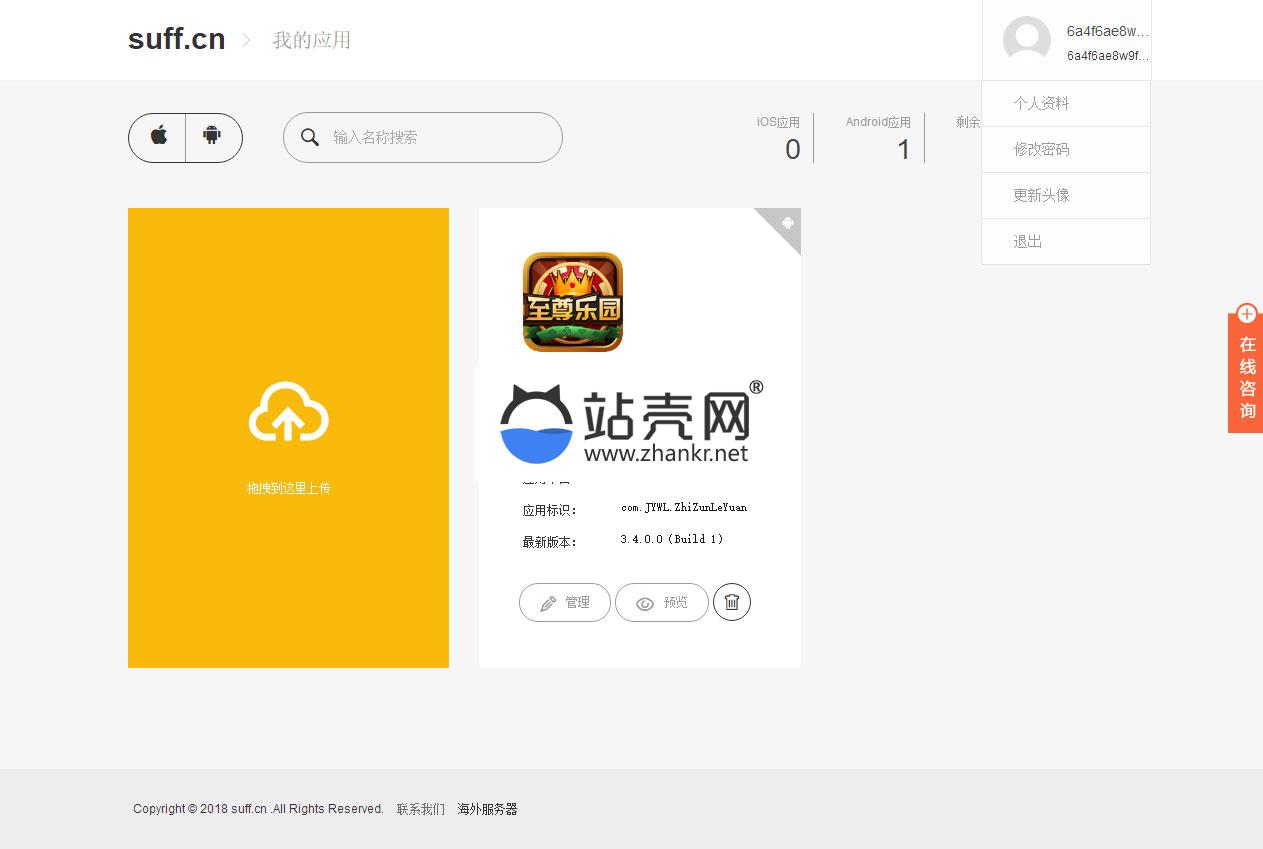
Task: Type in the 输入名称搜索 search field
Action: click(x=440, y=137)
